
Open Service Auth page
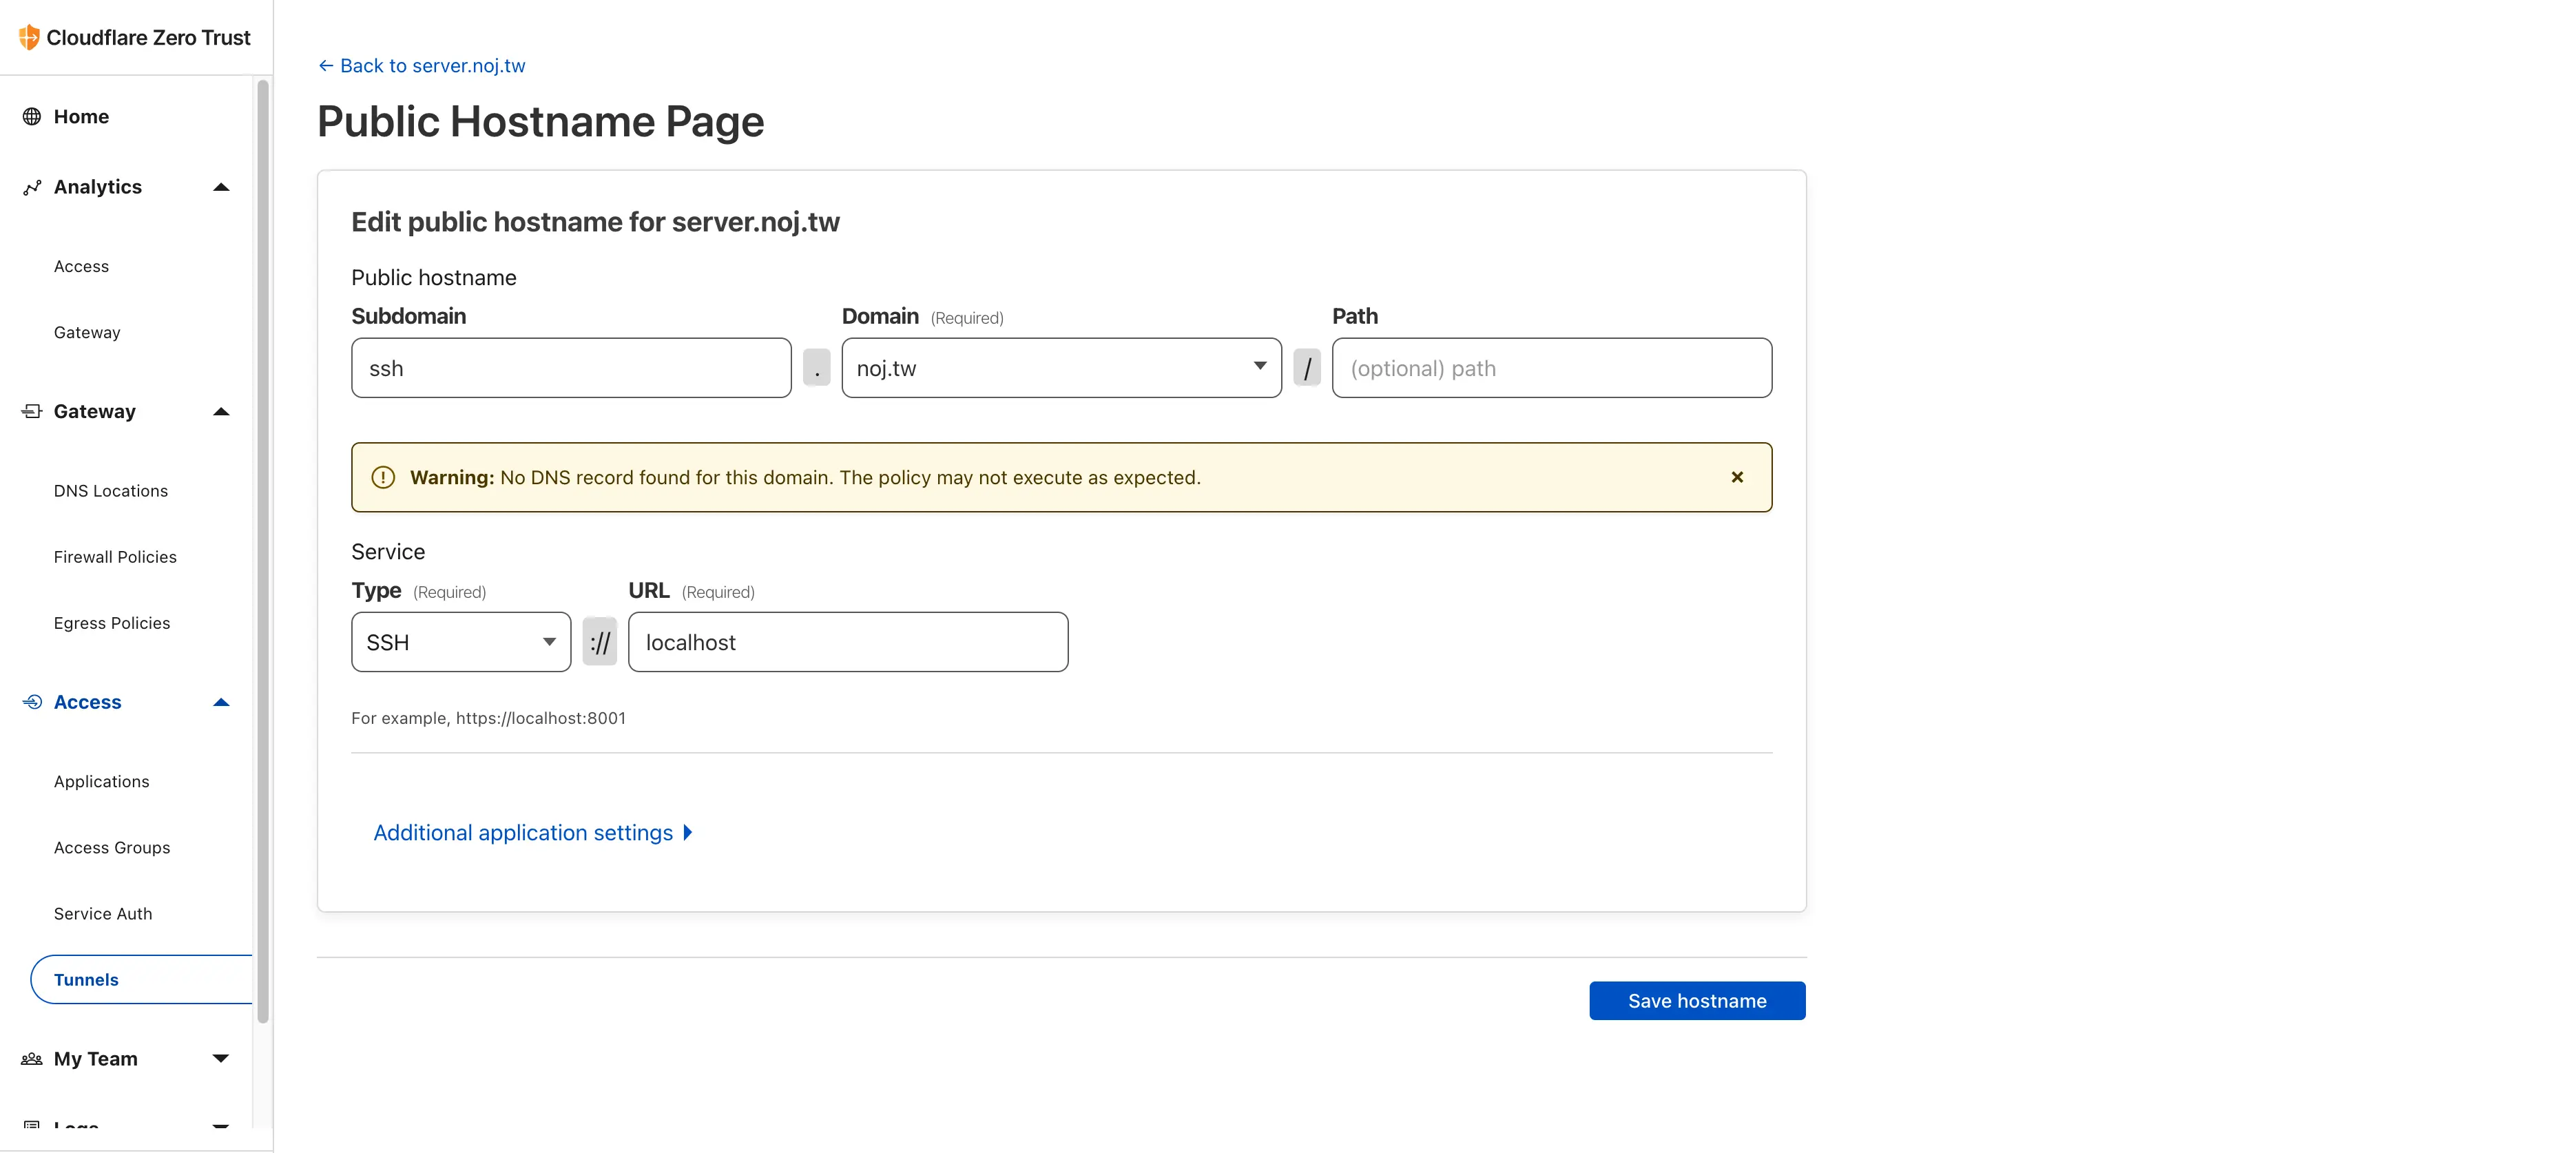(103, 913)
